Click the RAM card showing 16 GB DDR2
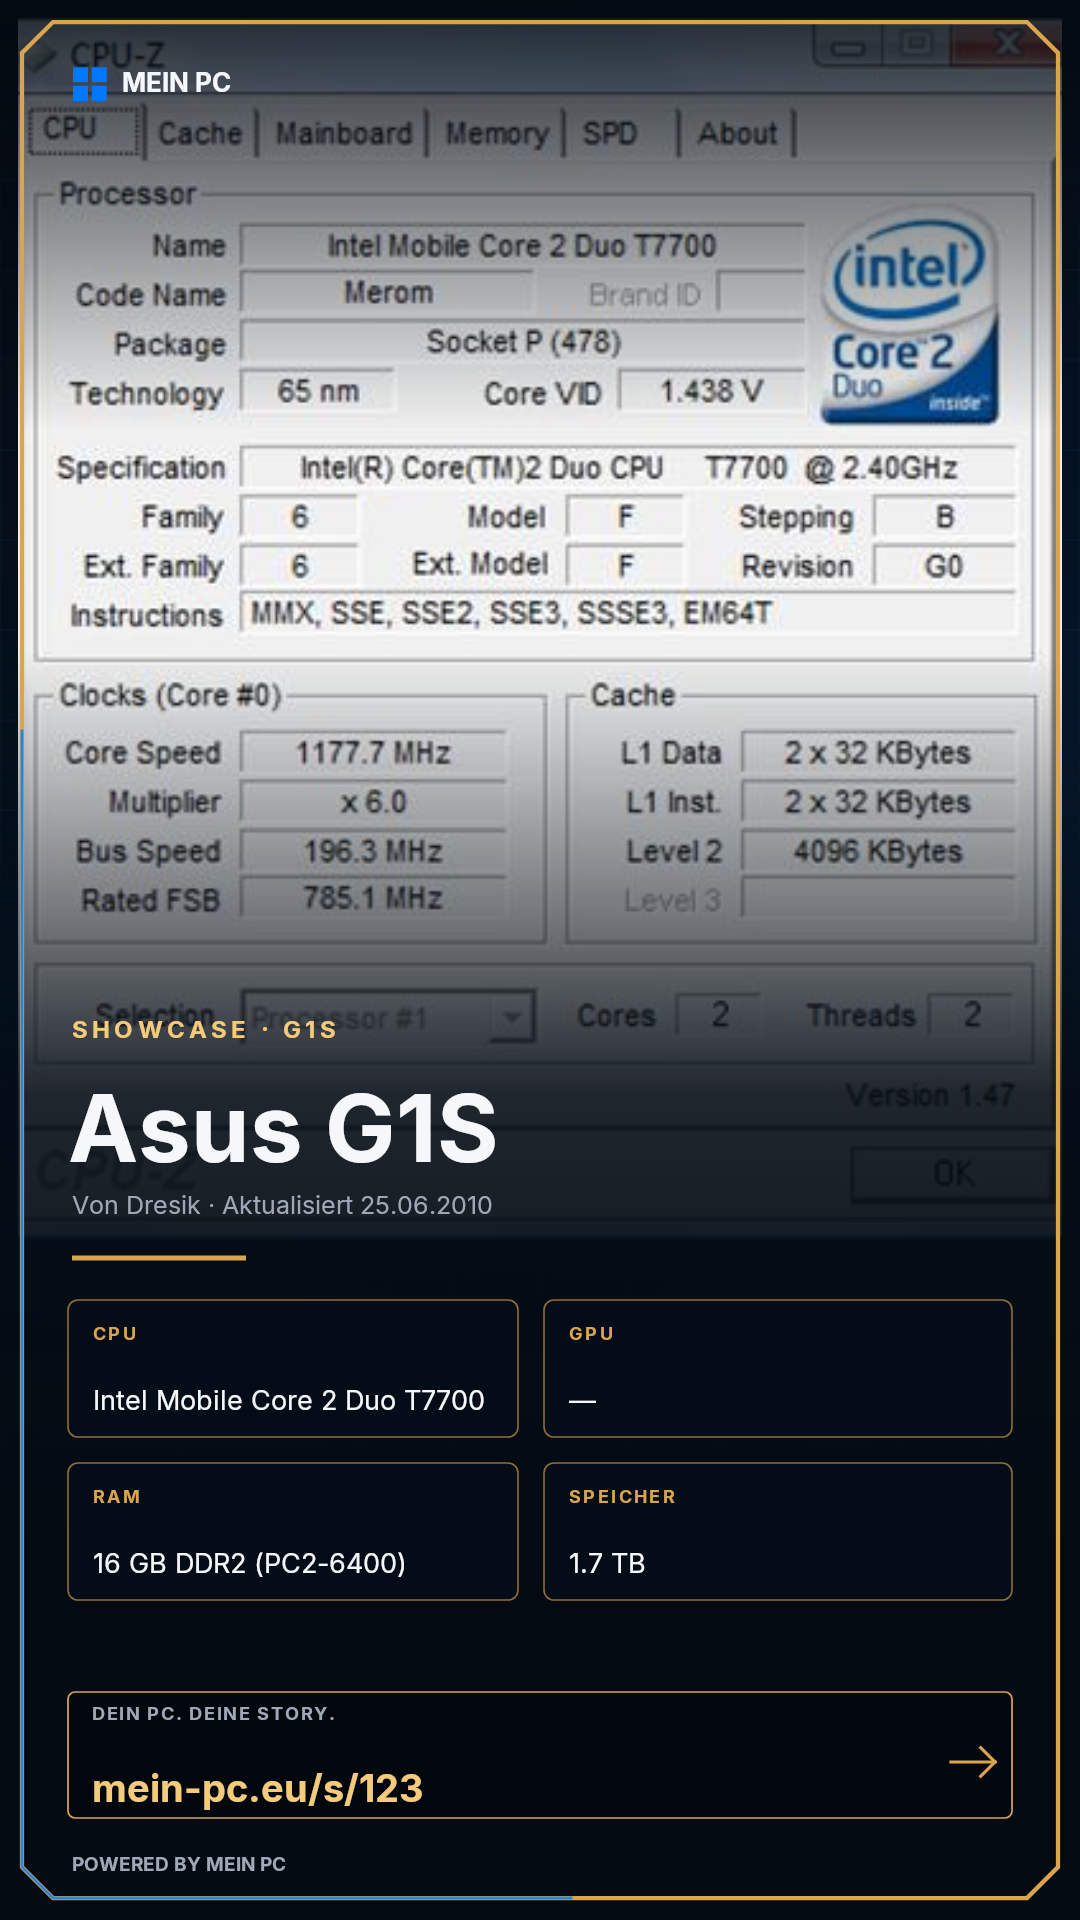Viewport: 1080px width, 1920px height. pyautogui.click(x=293, y=1531)
